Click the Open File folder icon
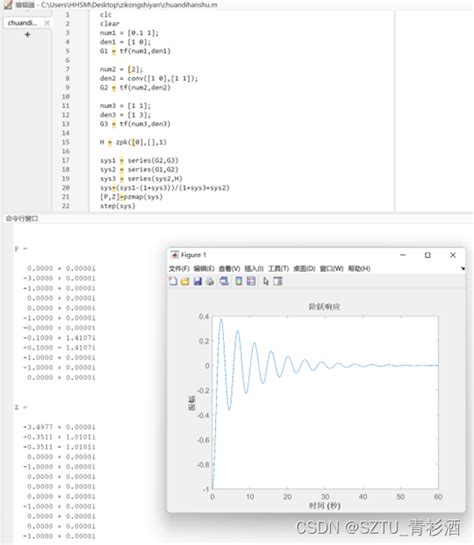The image size is (474, 545). point(185,281)
